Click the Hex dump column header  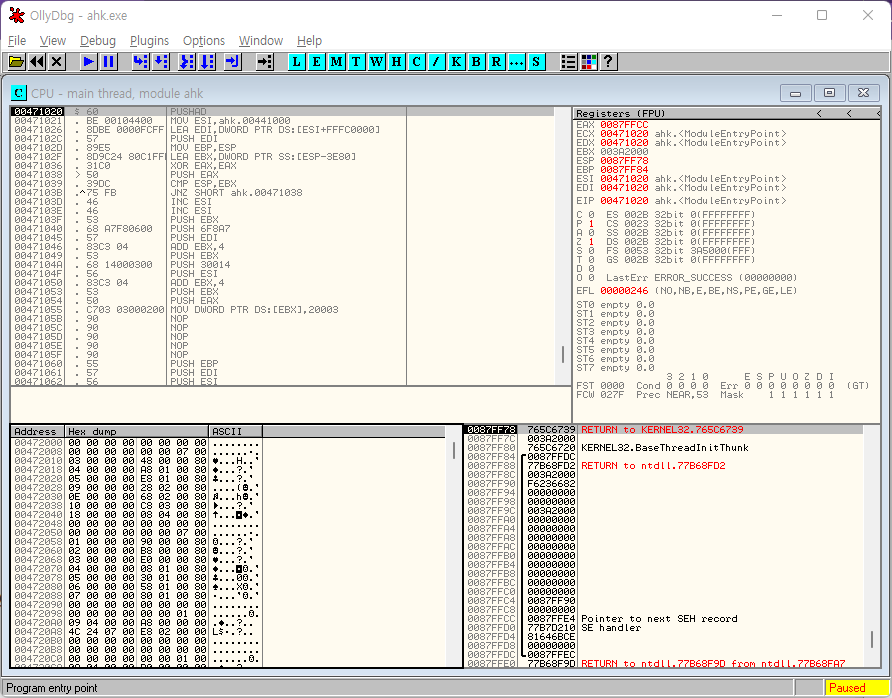click(x=137, y=431)
